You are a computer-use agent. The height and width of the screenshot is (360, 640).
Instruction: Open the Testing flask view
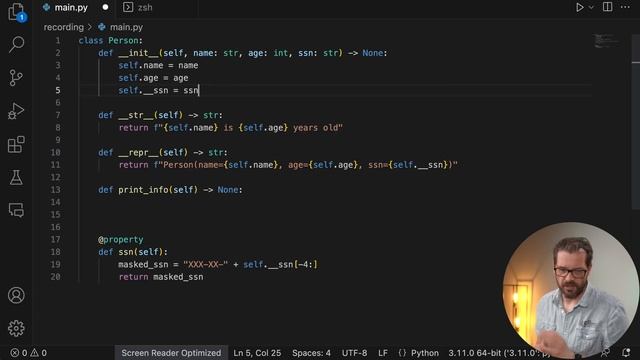(x=16, y=177)
